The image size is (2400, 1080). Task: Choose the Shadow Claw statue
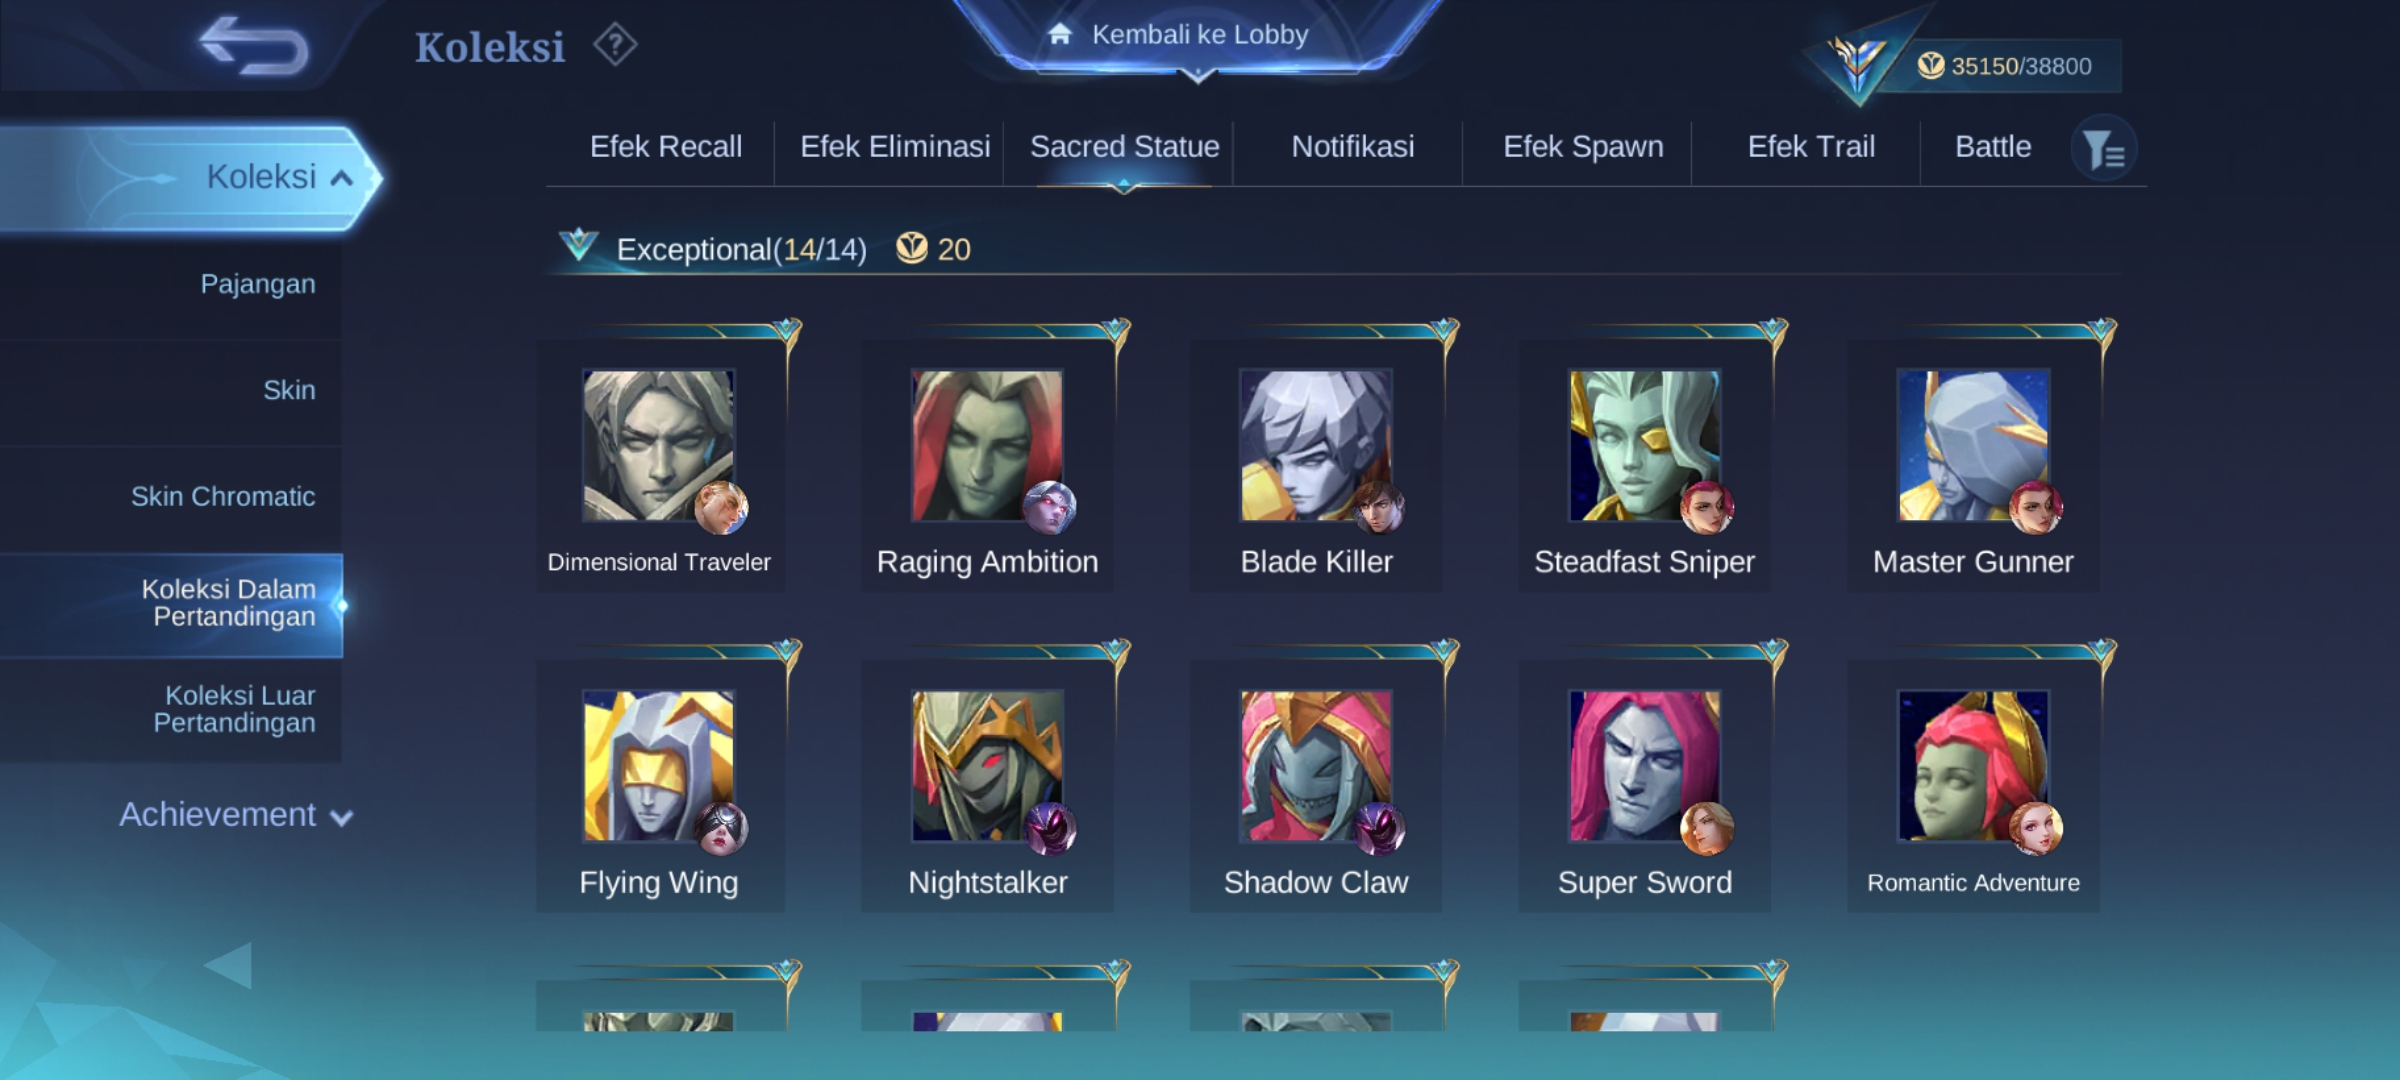click(x=1316, y=785)
